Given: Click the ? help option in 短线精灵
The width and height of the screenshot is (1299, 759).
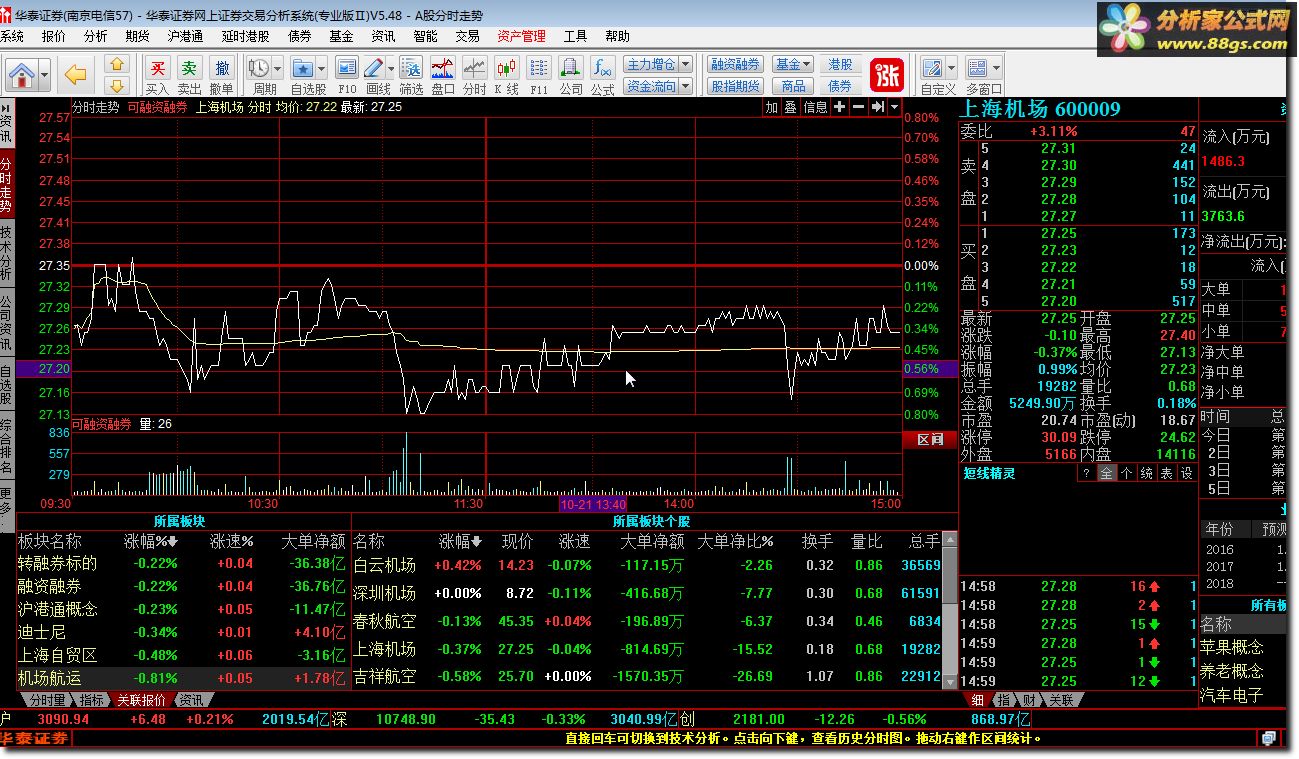Looking at the screenshot, I should point(1087,474).
